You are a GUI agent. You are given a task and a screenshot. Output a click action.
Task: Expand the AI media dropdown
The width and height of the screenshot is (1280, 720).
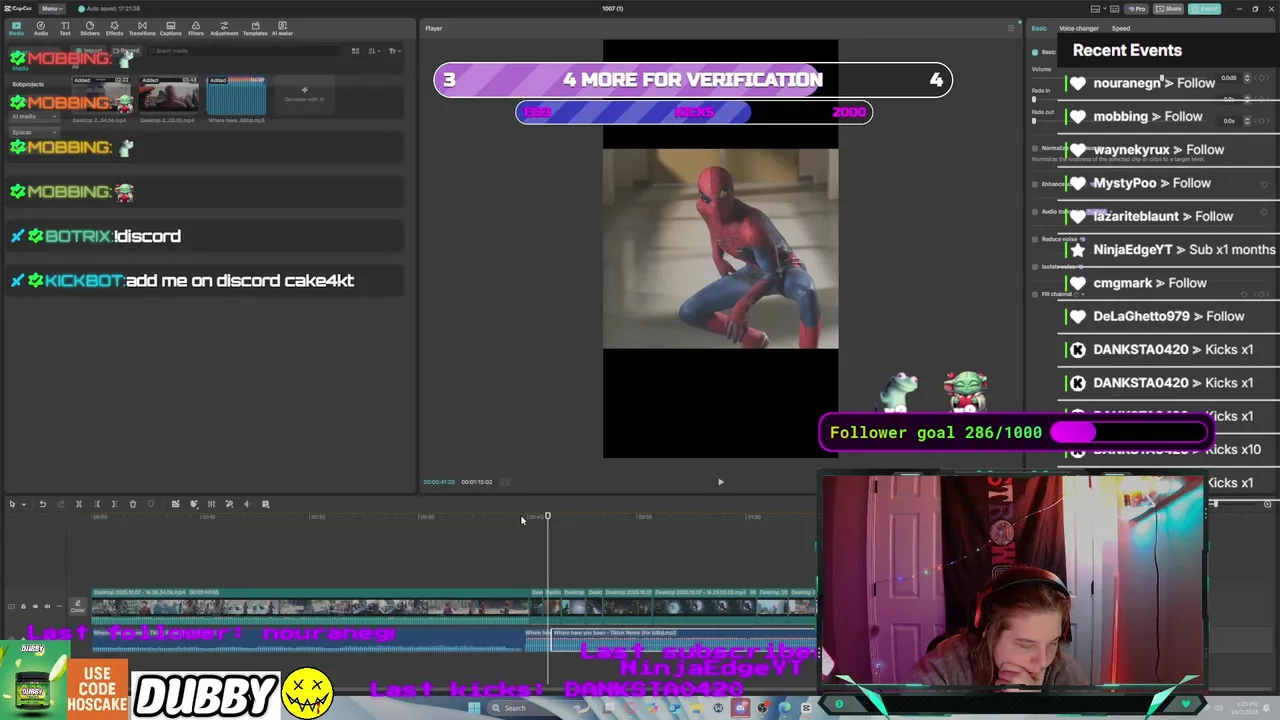coord(35,116)
